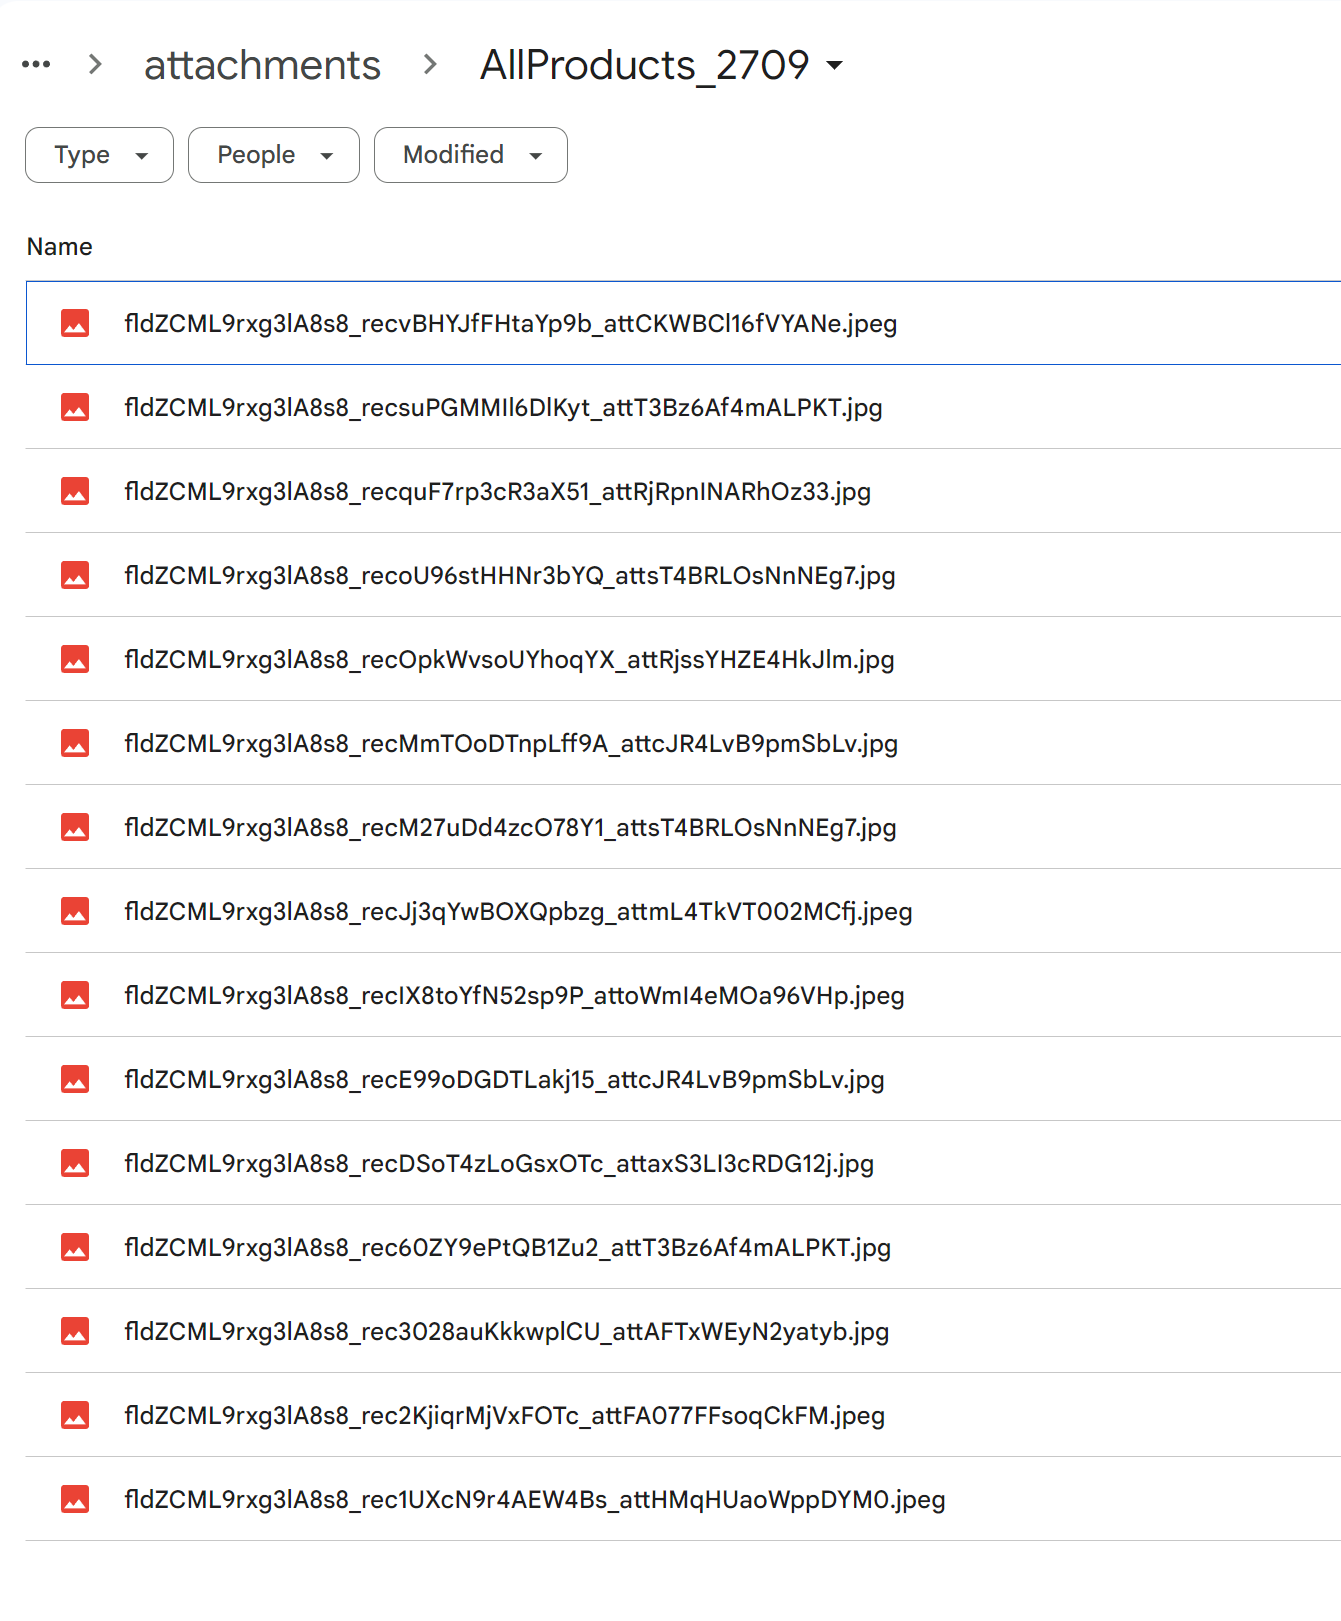This screenshot has height=1621, width=1341.
Task: Expand the Modified filter dropdown
Action: (x=470, y=155)
